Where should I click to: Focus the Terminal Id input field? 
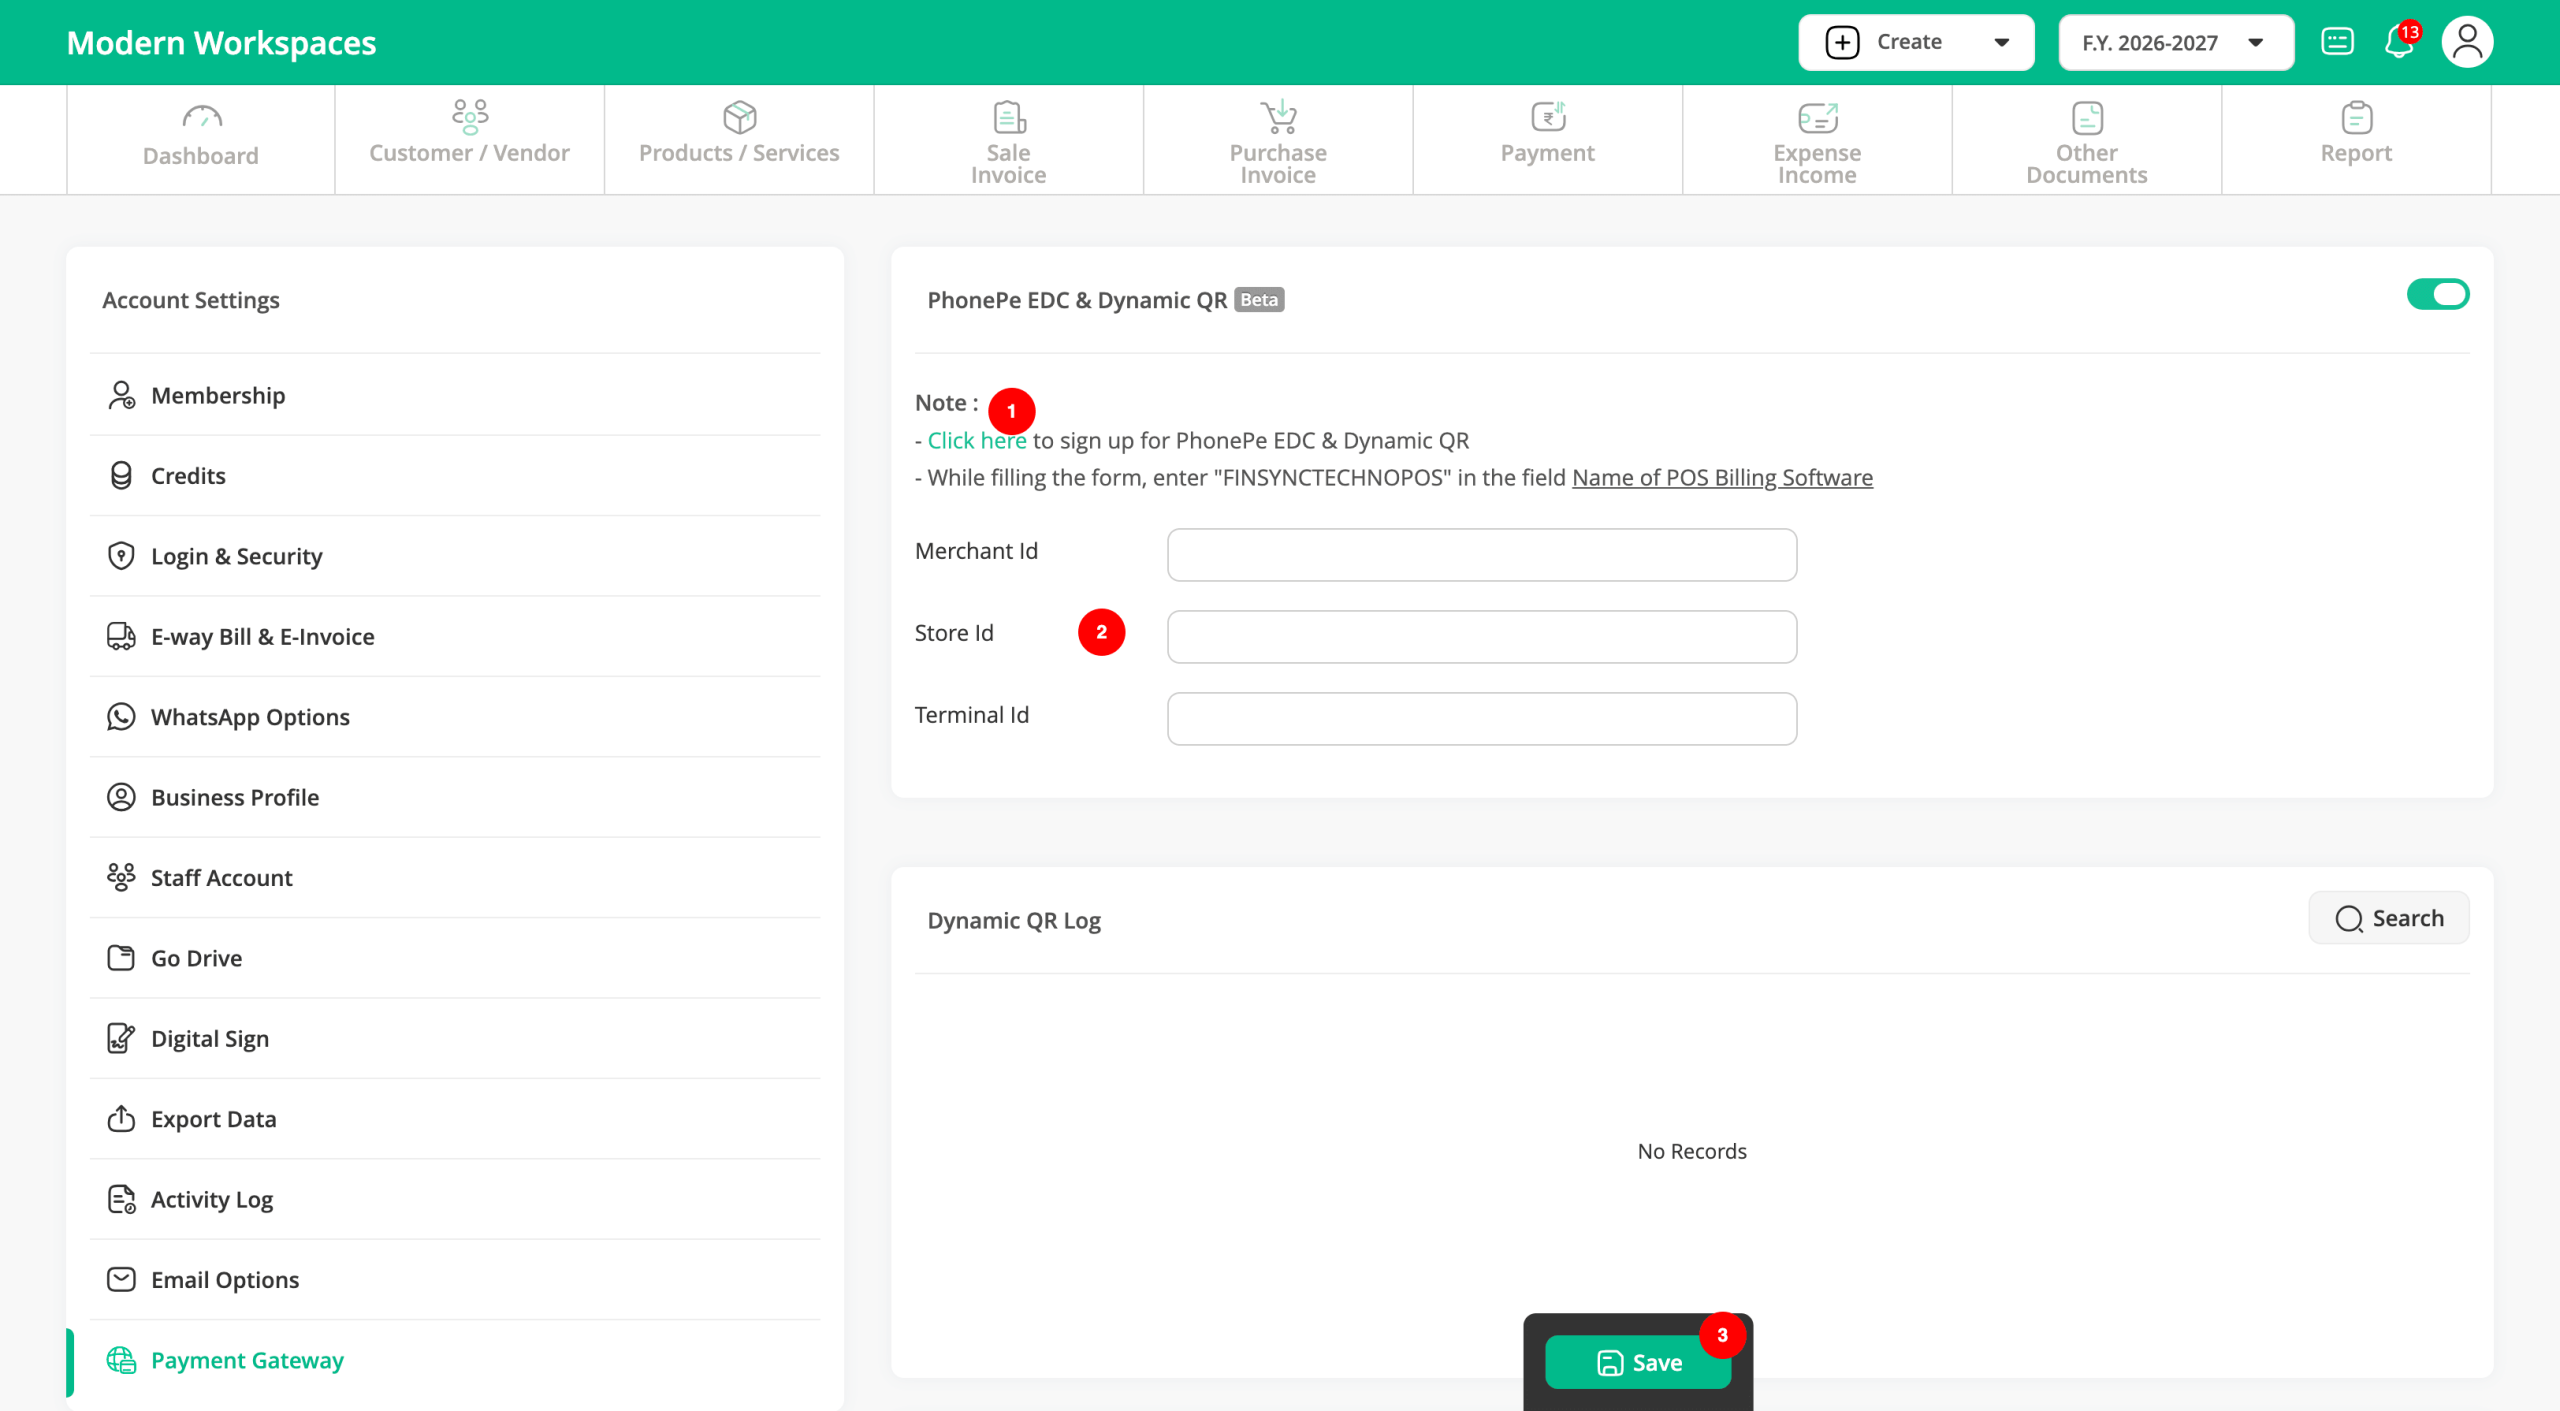click(1482, 719)
